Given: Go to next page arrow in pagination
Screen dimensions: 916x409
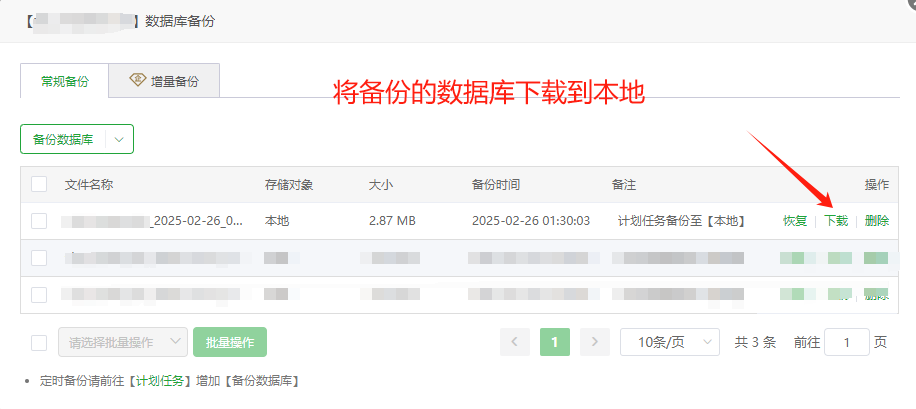Looking at the screenshot, I should [x=594, y=342].
